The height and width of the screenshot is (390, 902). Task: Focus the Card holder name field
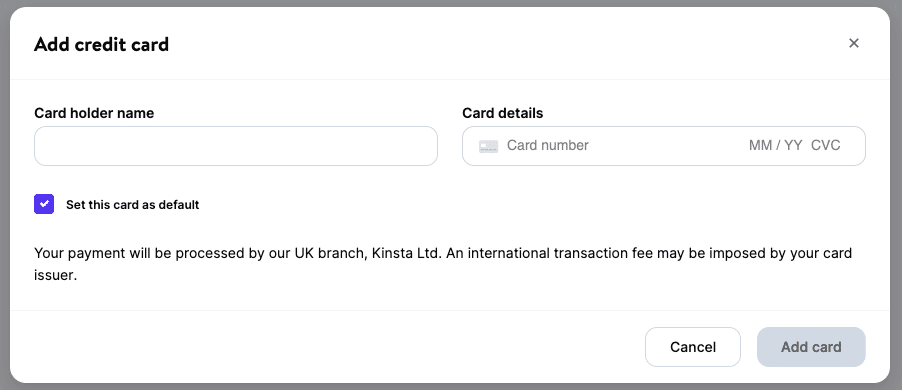coord(236,146)
